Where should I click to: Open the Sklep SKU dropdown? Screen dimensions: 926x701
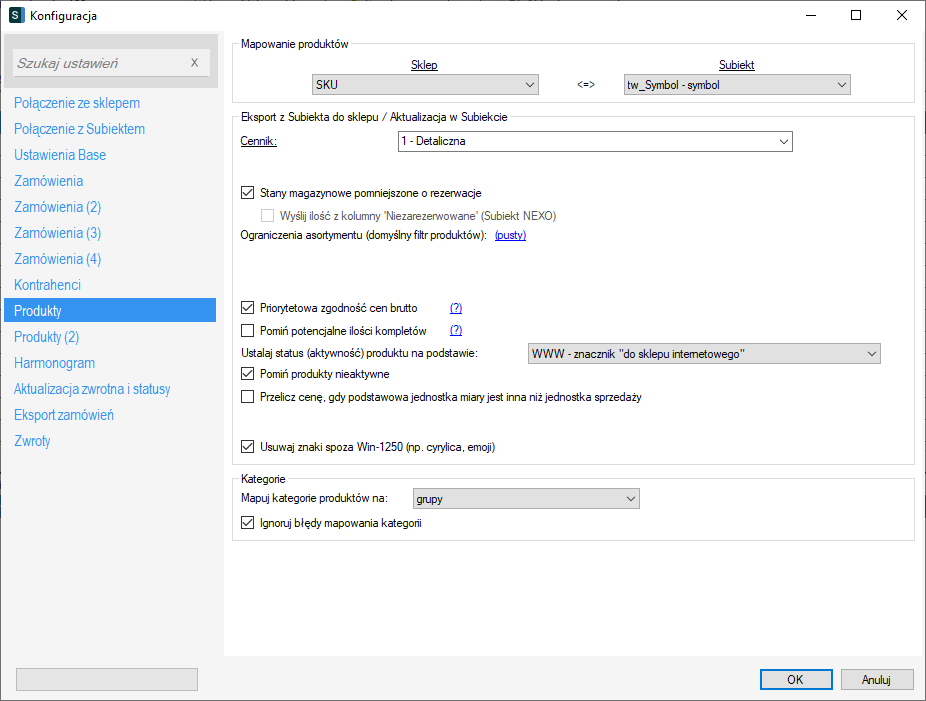point(425,85)
